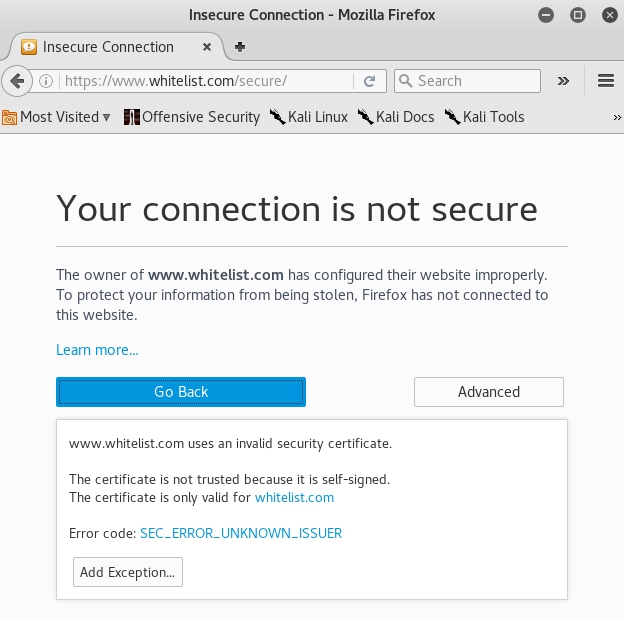
Task: Close the Insecure Connection tab
Action: pos(207,47)
